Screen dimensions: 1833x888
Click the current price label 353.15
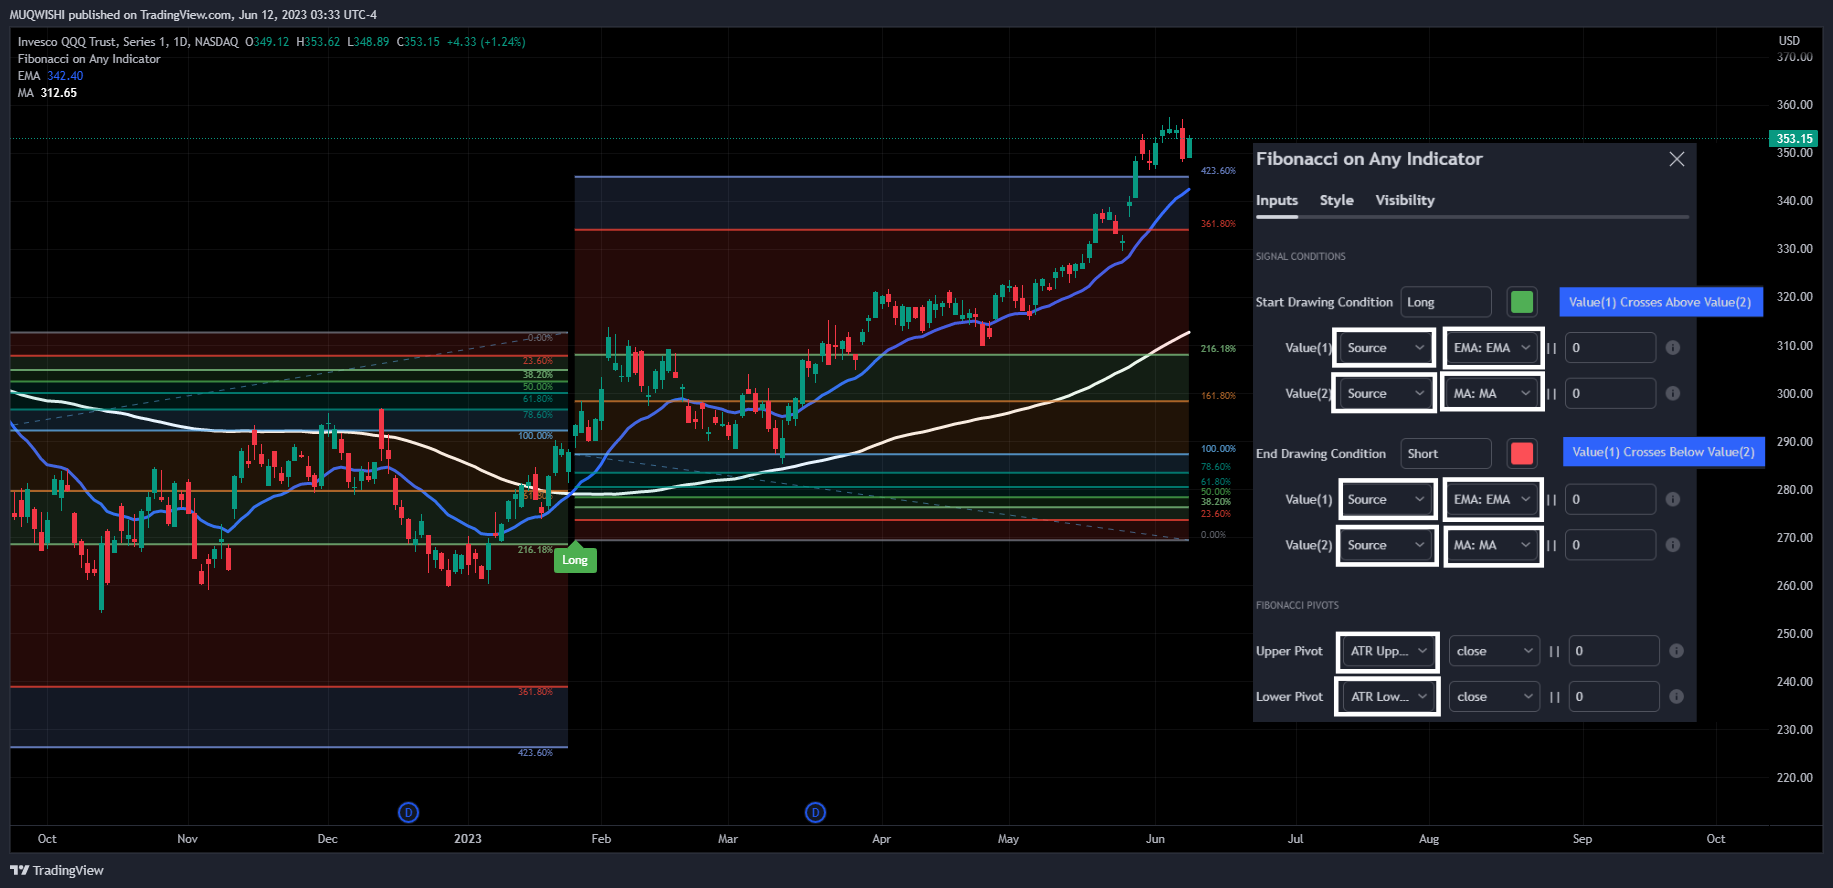coord(1794,139)
